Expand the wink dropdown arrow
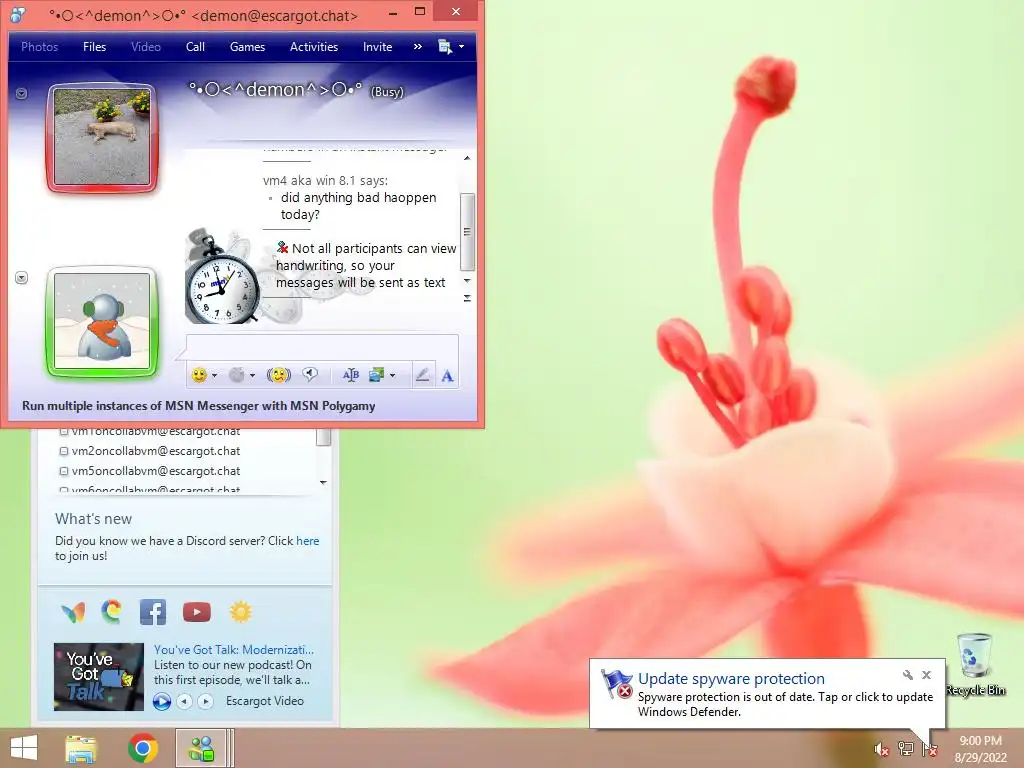 pyautogui.click(x=252, y=376)
